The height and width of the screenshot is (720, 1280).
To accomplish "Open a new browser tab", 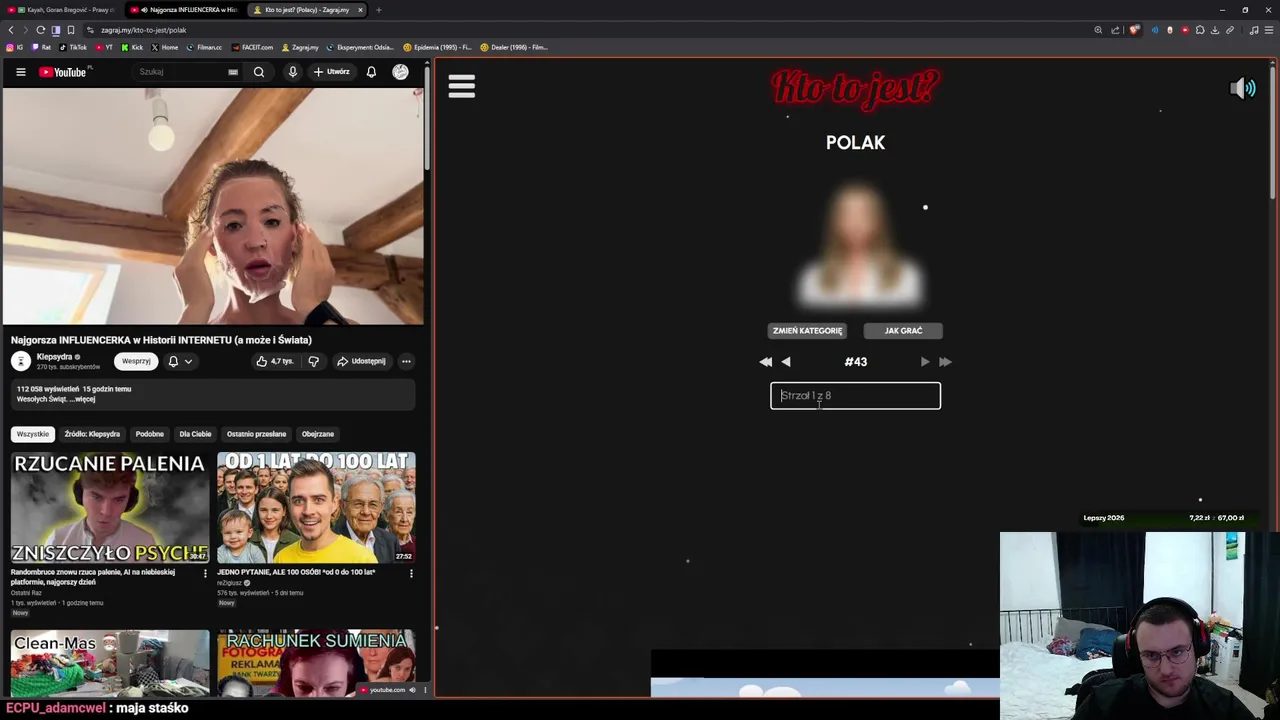I will point(378,10).
